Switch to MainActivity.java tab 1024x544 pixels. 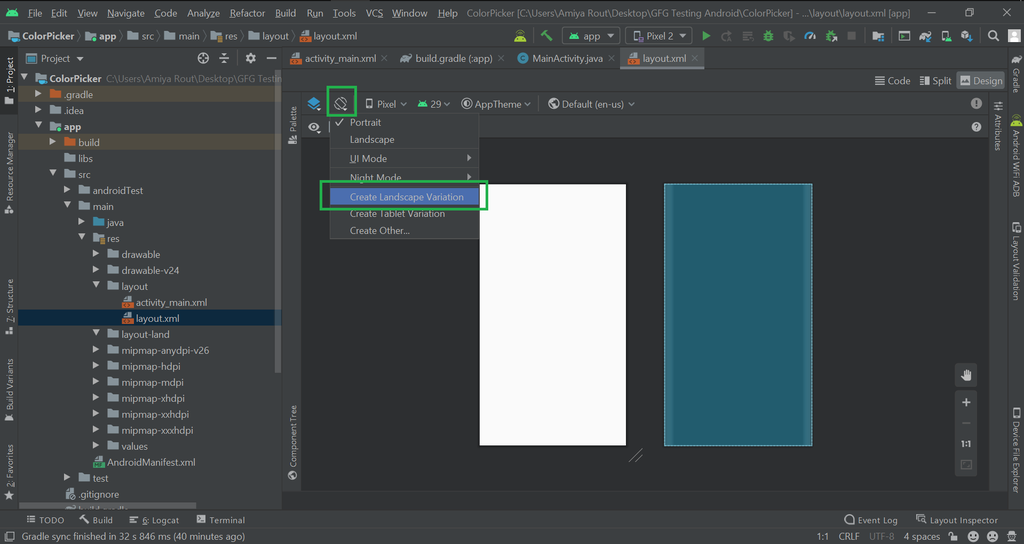pos(559,58)
